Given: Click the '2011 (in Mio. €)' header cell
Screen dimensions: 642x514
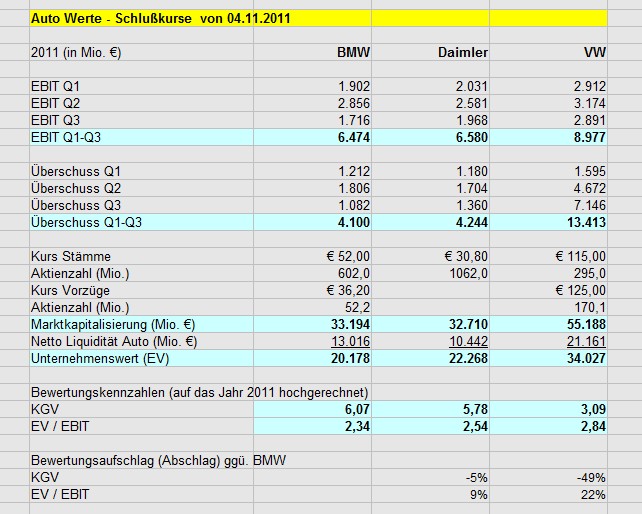Looking at the screenshot, I should (76, 52).
